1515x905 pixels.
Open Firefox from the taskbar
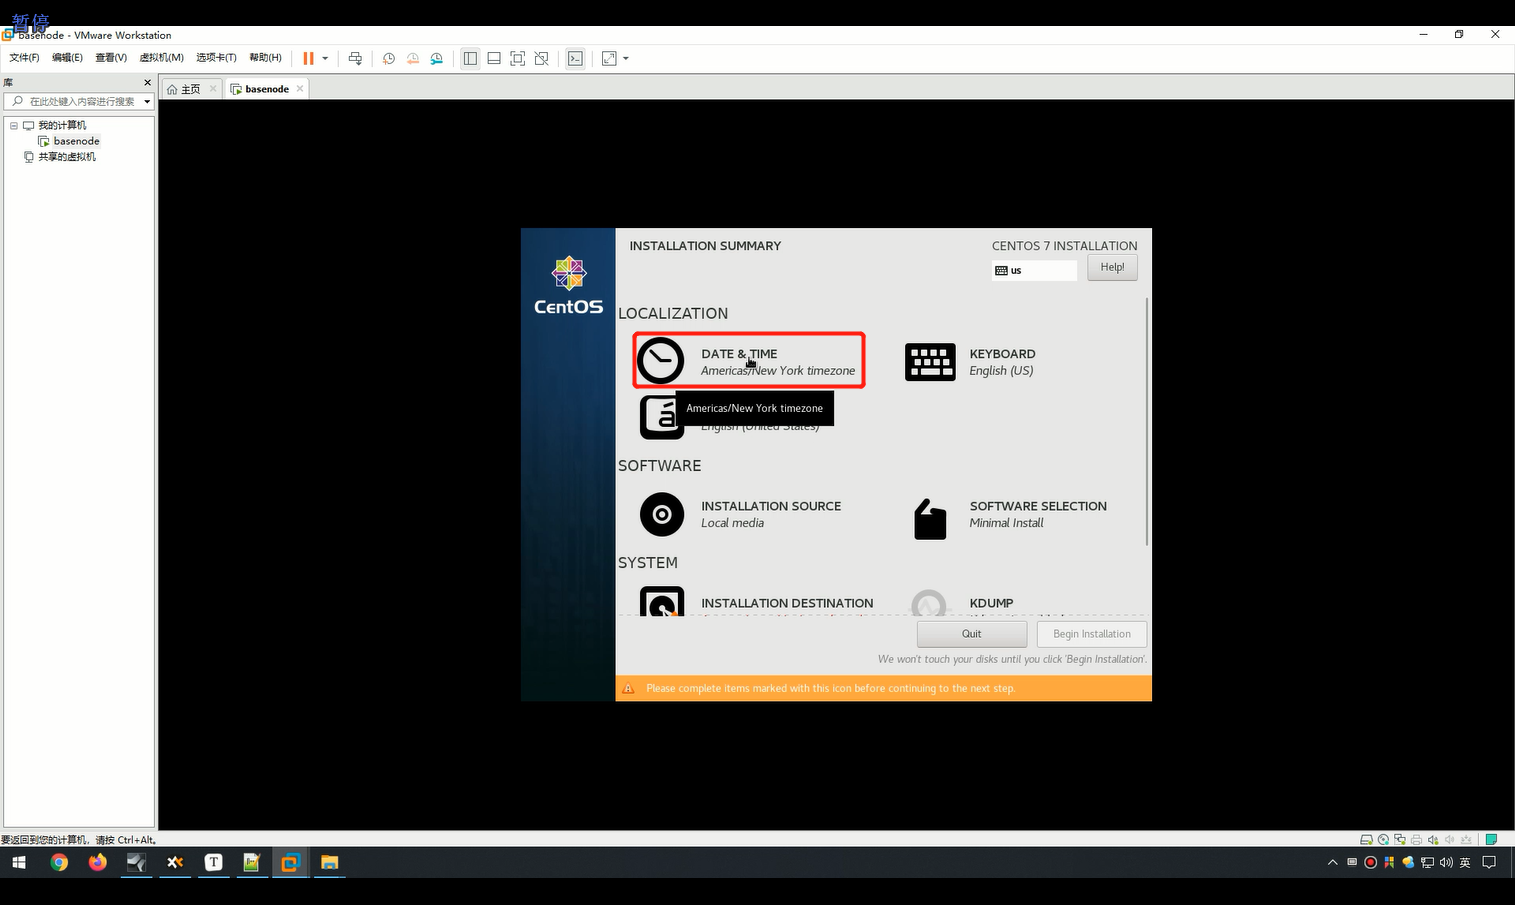click(x=97, y=862)
